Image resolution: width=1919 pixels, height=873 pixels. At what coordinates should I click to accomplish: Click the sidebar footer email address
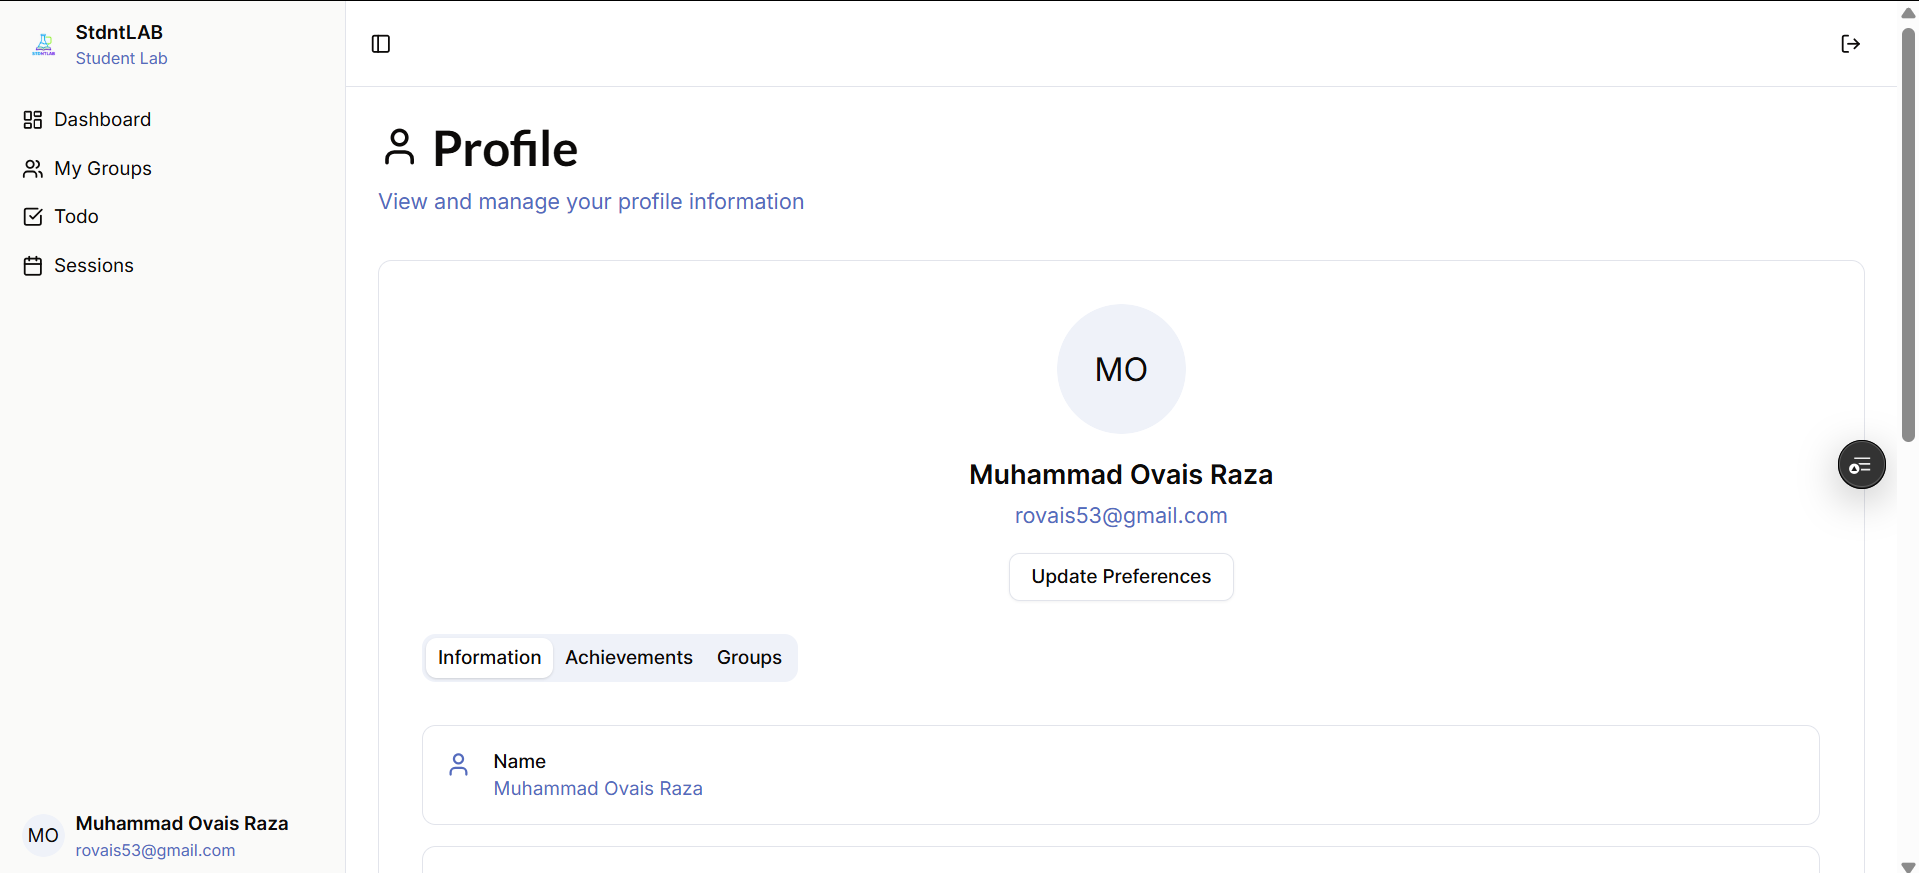pyautogui.click(x=156, y=851)
